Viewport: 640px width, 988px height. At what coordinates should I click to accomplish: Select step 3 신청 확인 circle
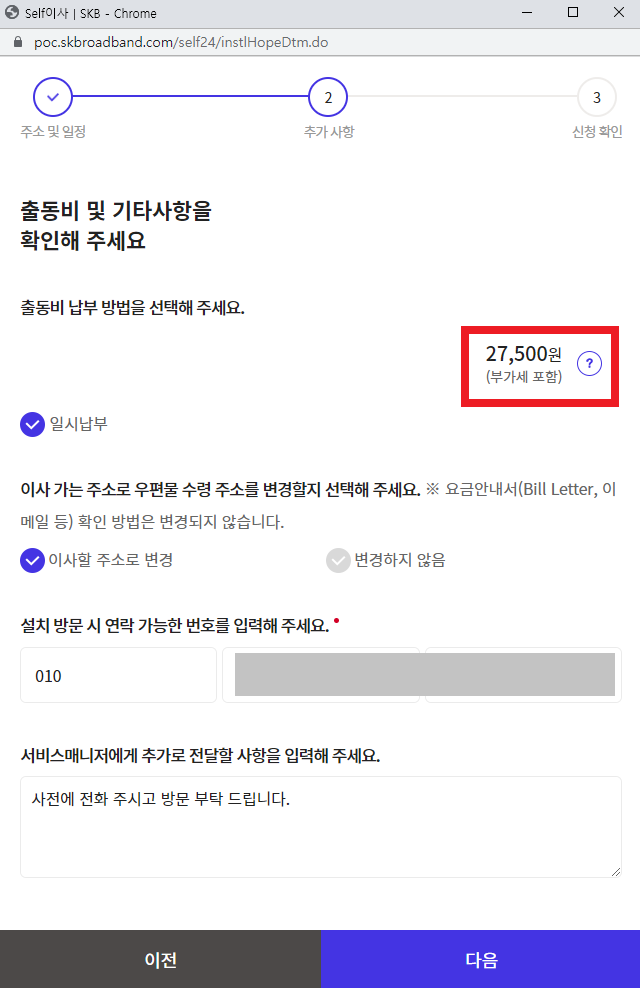(597, 97)
